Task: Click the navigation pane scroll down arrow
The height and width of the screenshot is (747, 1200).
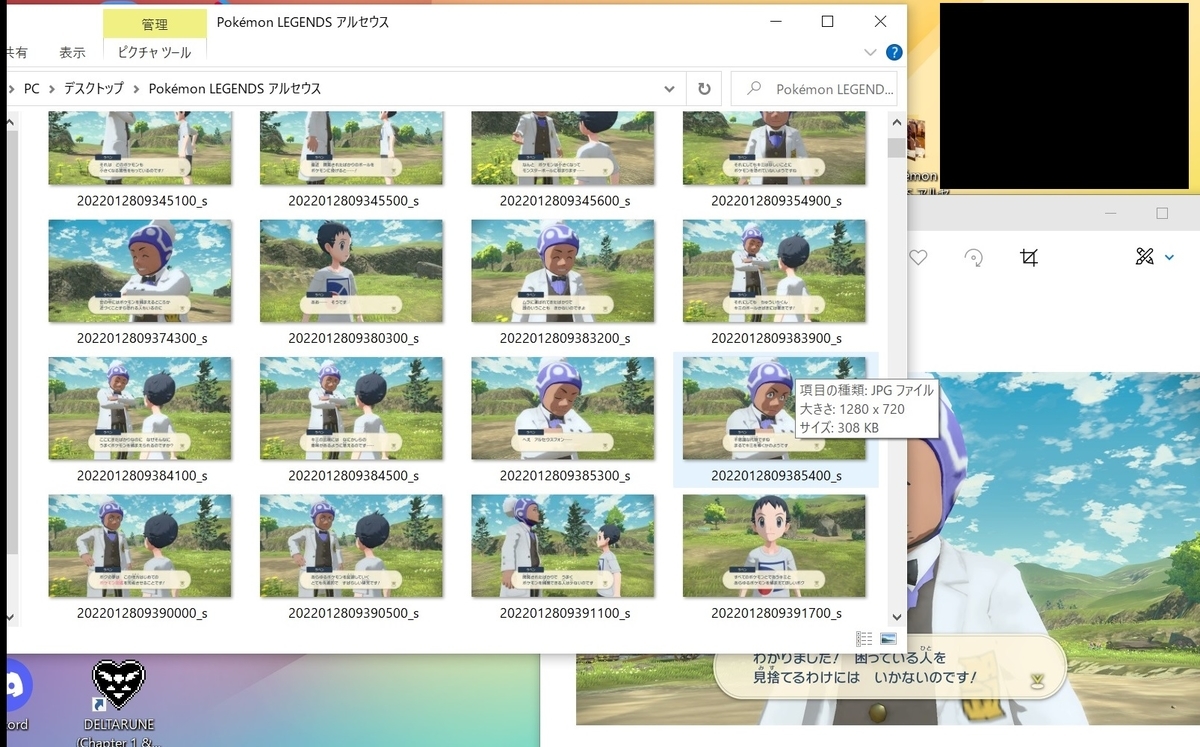Action: (x=12, y=618)
